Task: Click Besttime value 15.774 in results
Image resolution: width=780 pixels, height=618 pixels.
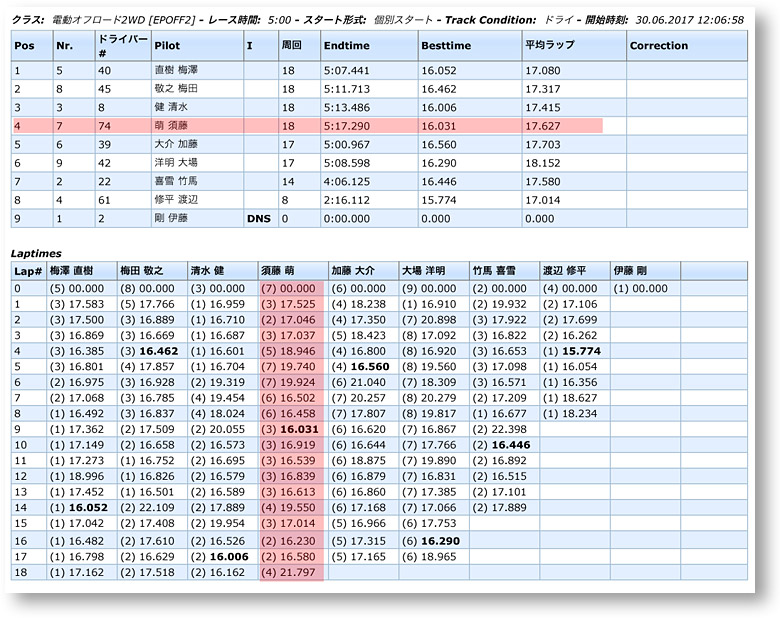Action: click(439, 200)
